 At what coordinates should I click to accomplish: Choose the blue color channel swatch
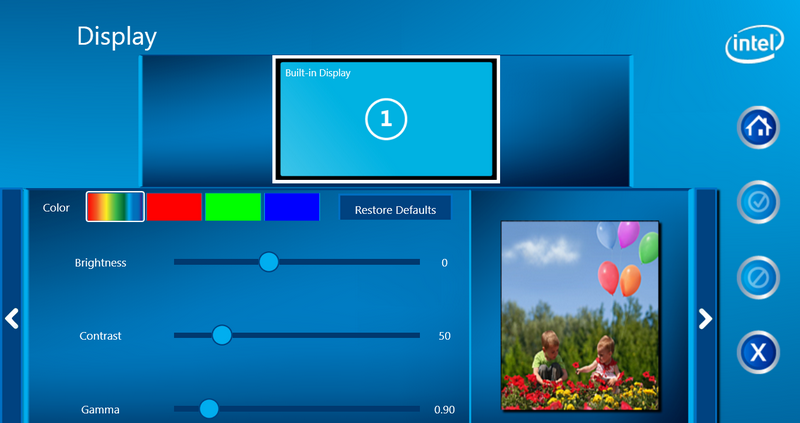click(292, 207)
